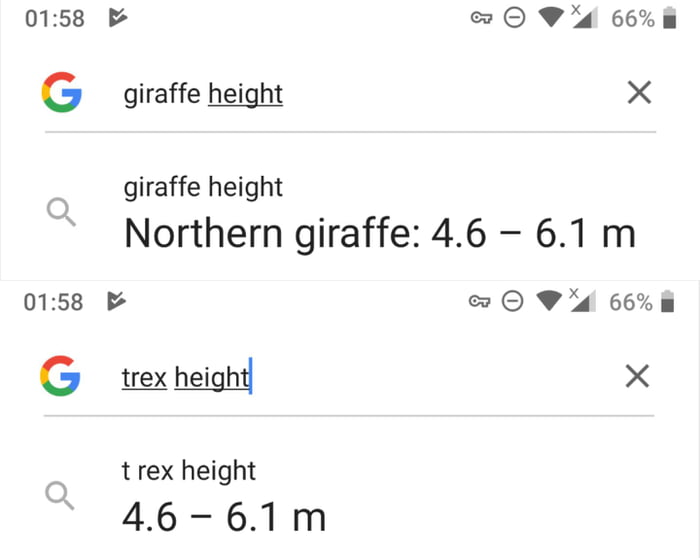Select the Northern giraffe 4.6 – 6.1 m result
The image size is (700, 558).
tap(379, 232)
